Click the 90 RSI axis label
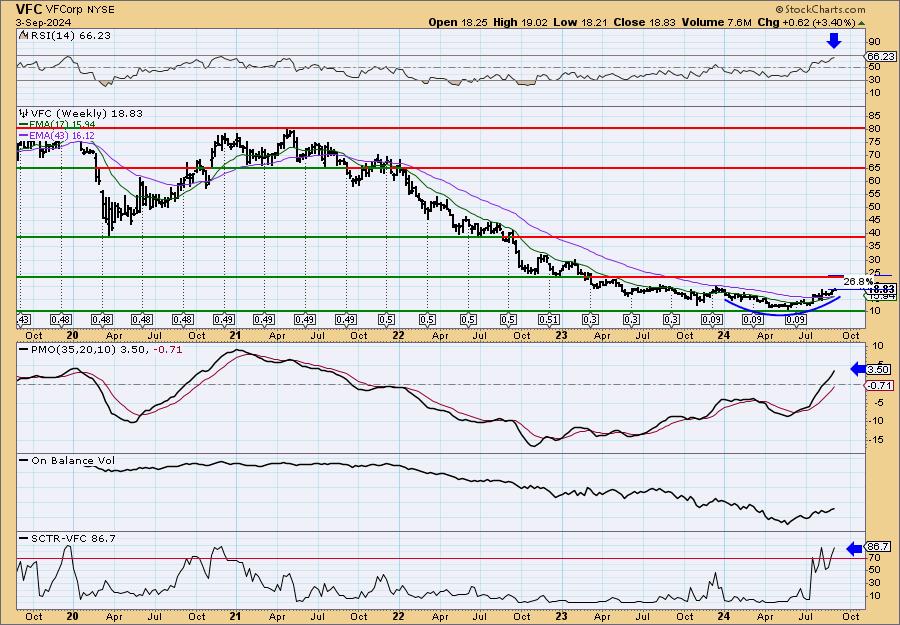This screenshot has width=900, height=625. coord(874,42)
